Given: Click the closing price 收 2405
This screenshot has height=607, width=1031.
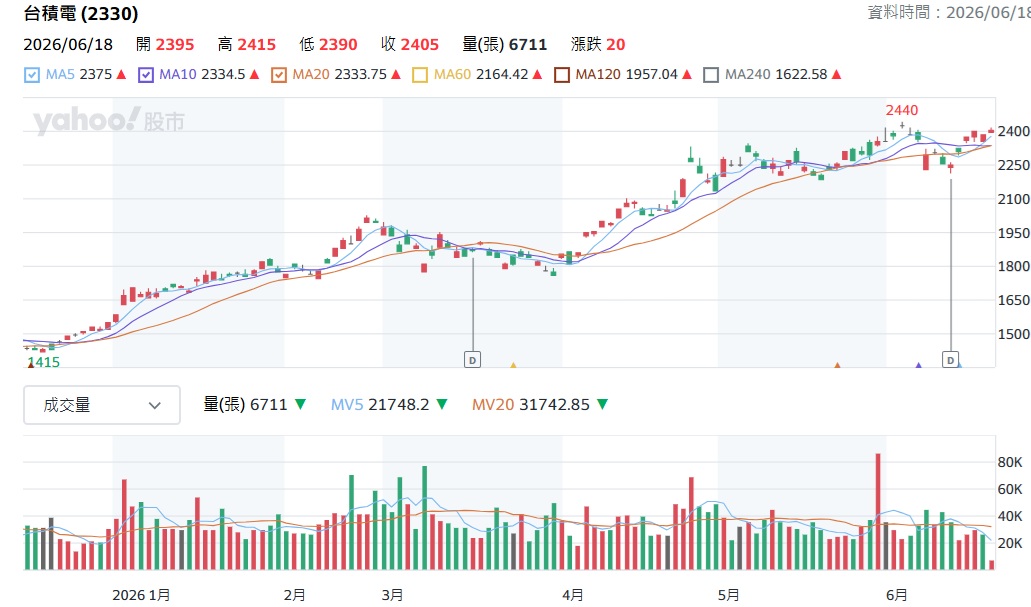Looking at the screenshot, I should point(410,45).
